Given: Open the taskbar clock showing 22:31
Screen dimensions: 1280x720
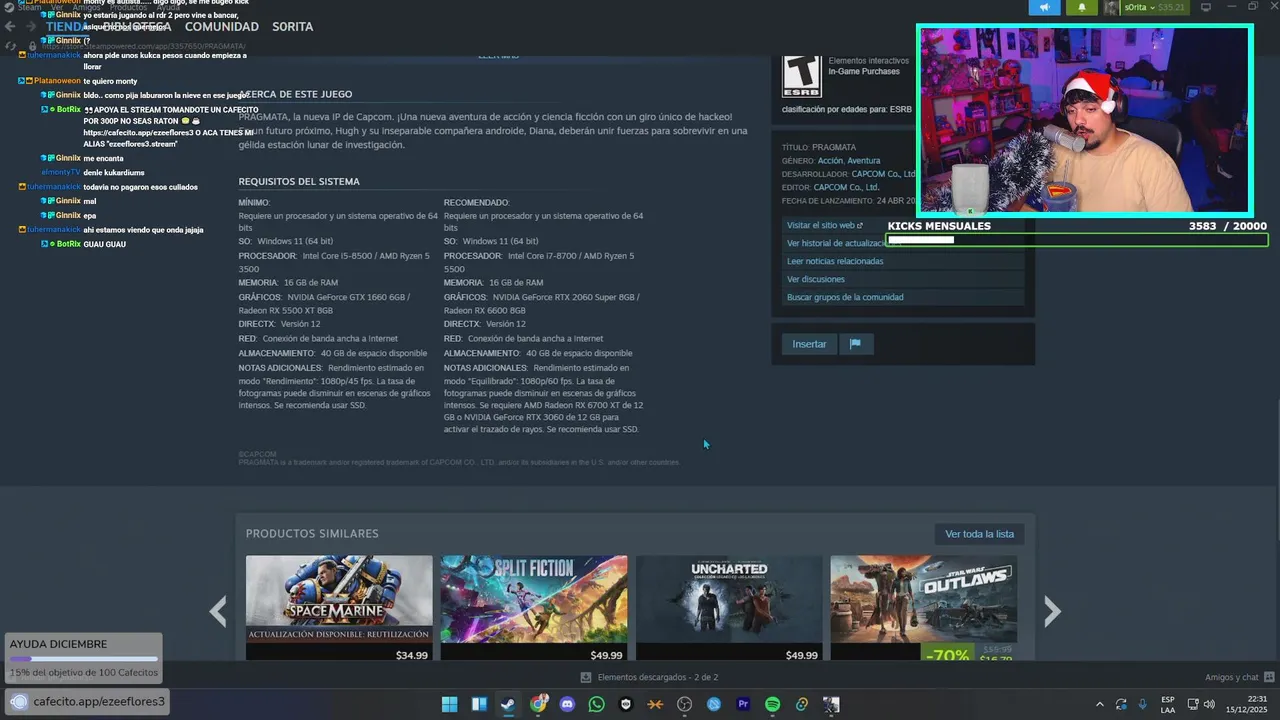Looking at the screenshot, I should point(1246,704).
